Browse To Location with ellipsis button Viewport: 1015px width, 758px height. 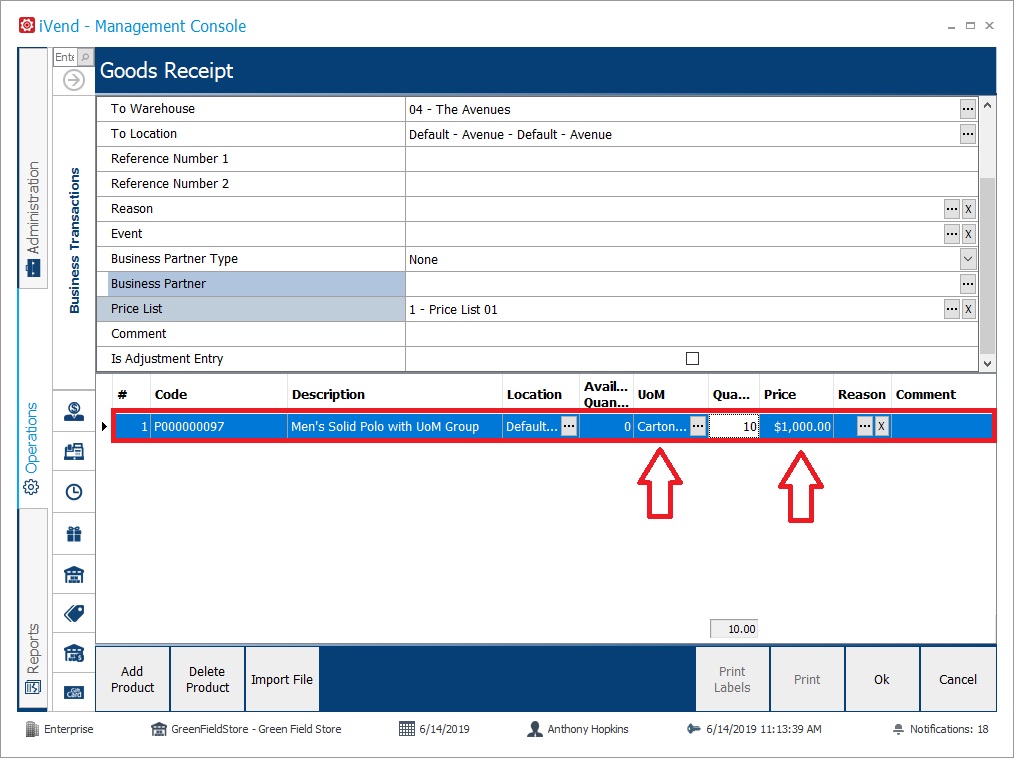point(968,134)
